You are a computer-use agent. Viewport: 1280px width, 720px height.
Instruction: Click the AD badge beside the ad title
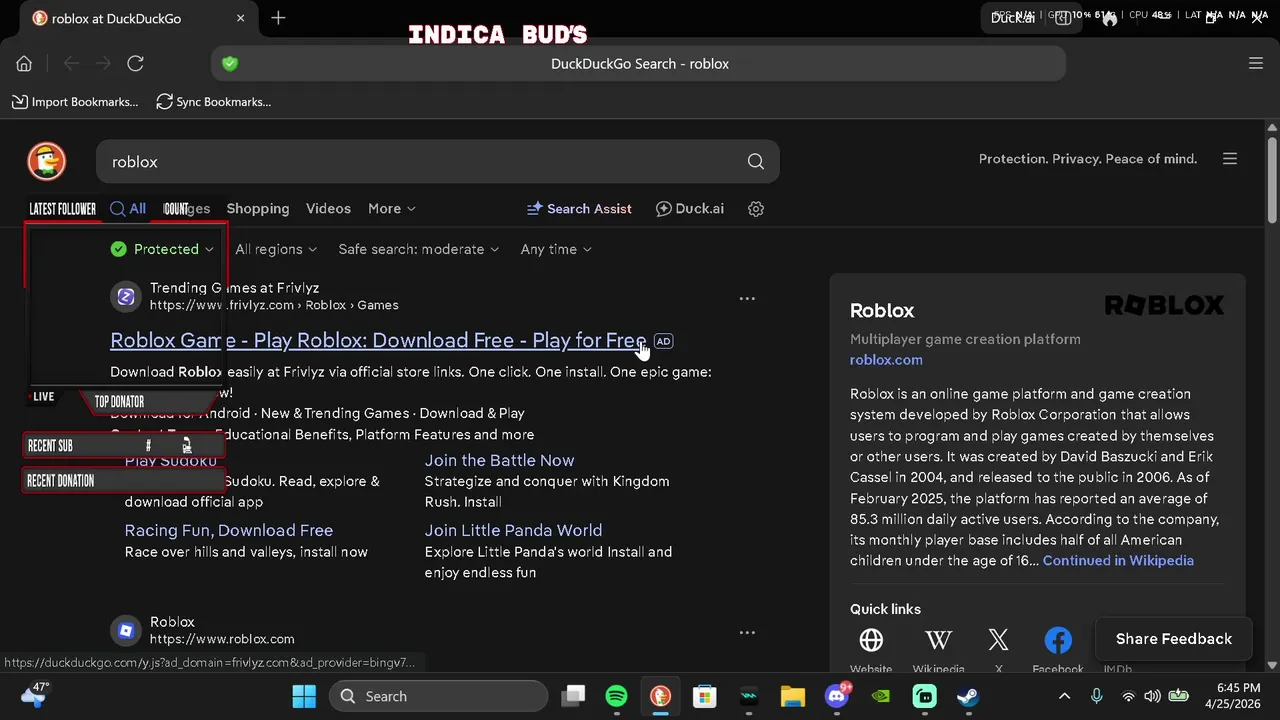(x=663, y=341)
